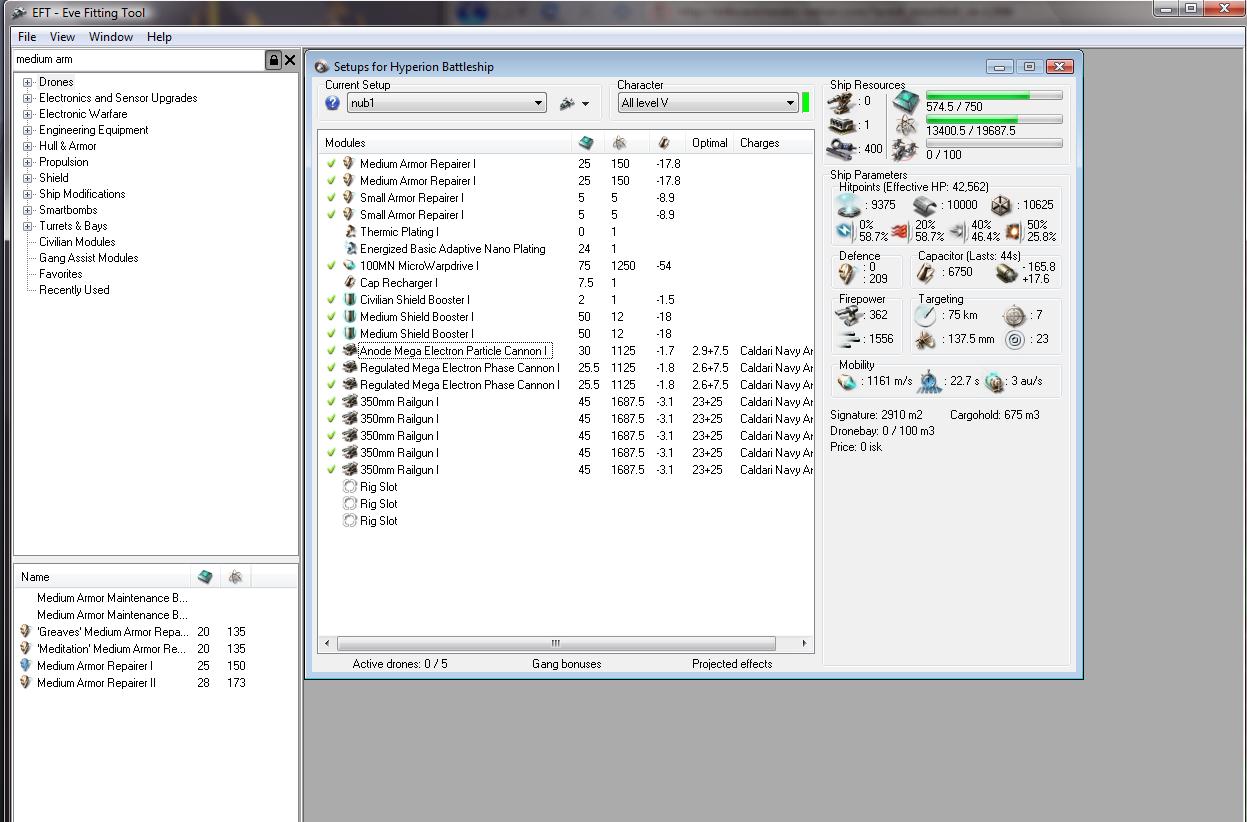Click the thermal resistance flame icon
The width and height of the screenshot is (1247, 822).
[901, 231]
